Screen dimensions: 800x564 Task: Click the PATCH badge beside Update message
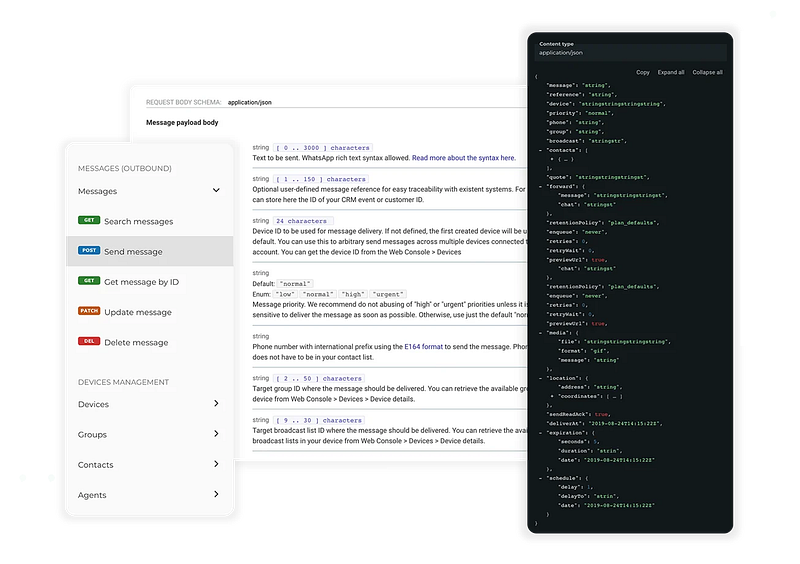click(x=88, y=311)
